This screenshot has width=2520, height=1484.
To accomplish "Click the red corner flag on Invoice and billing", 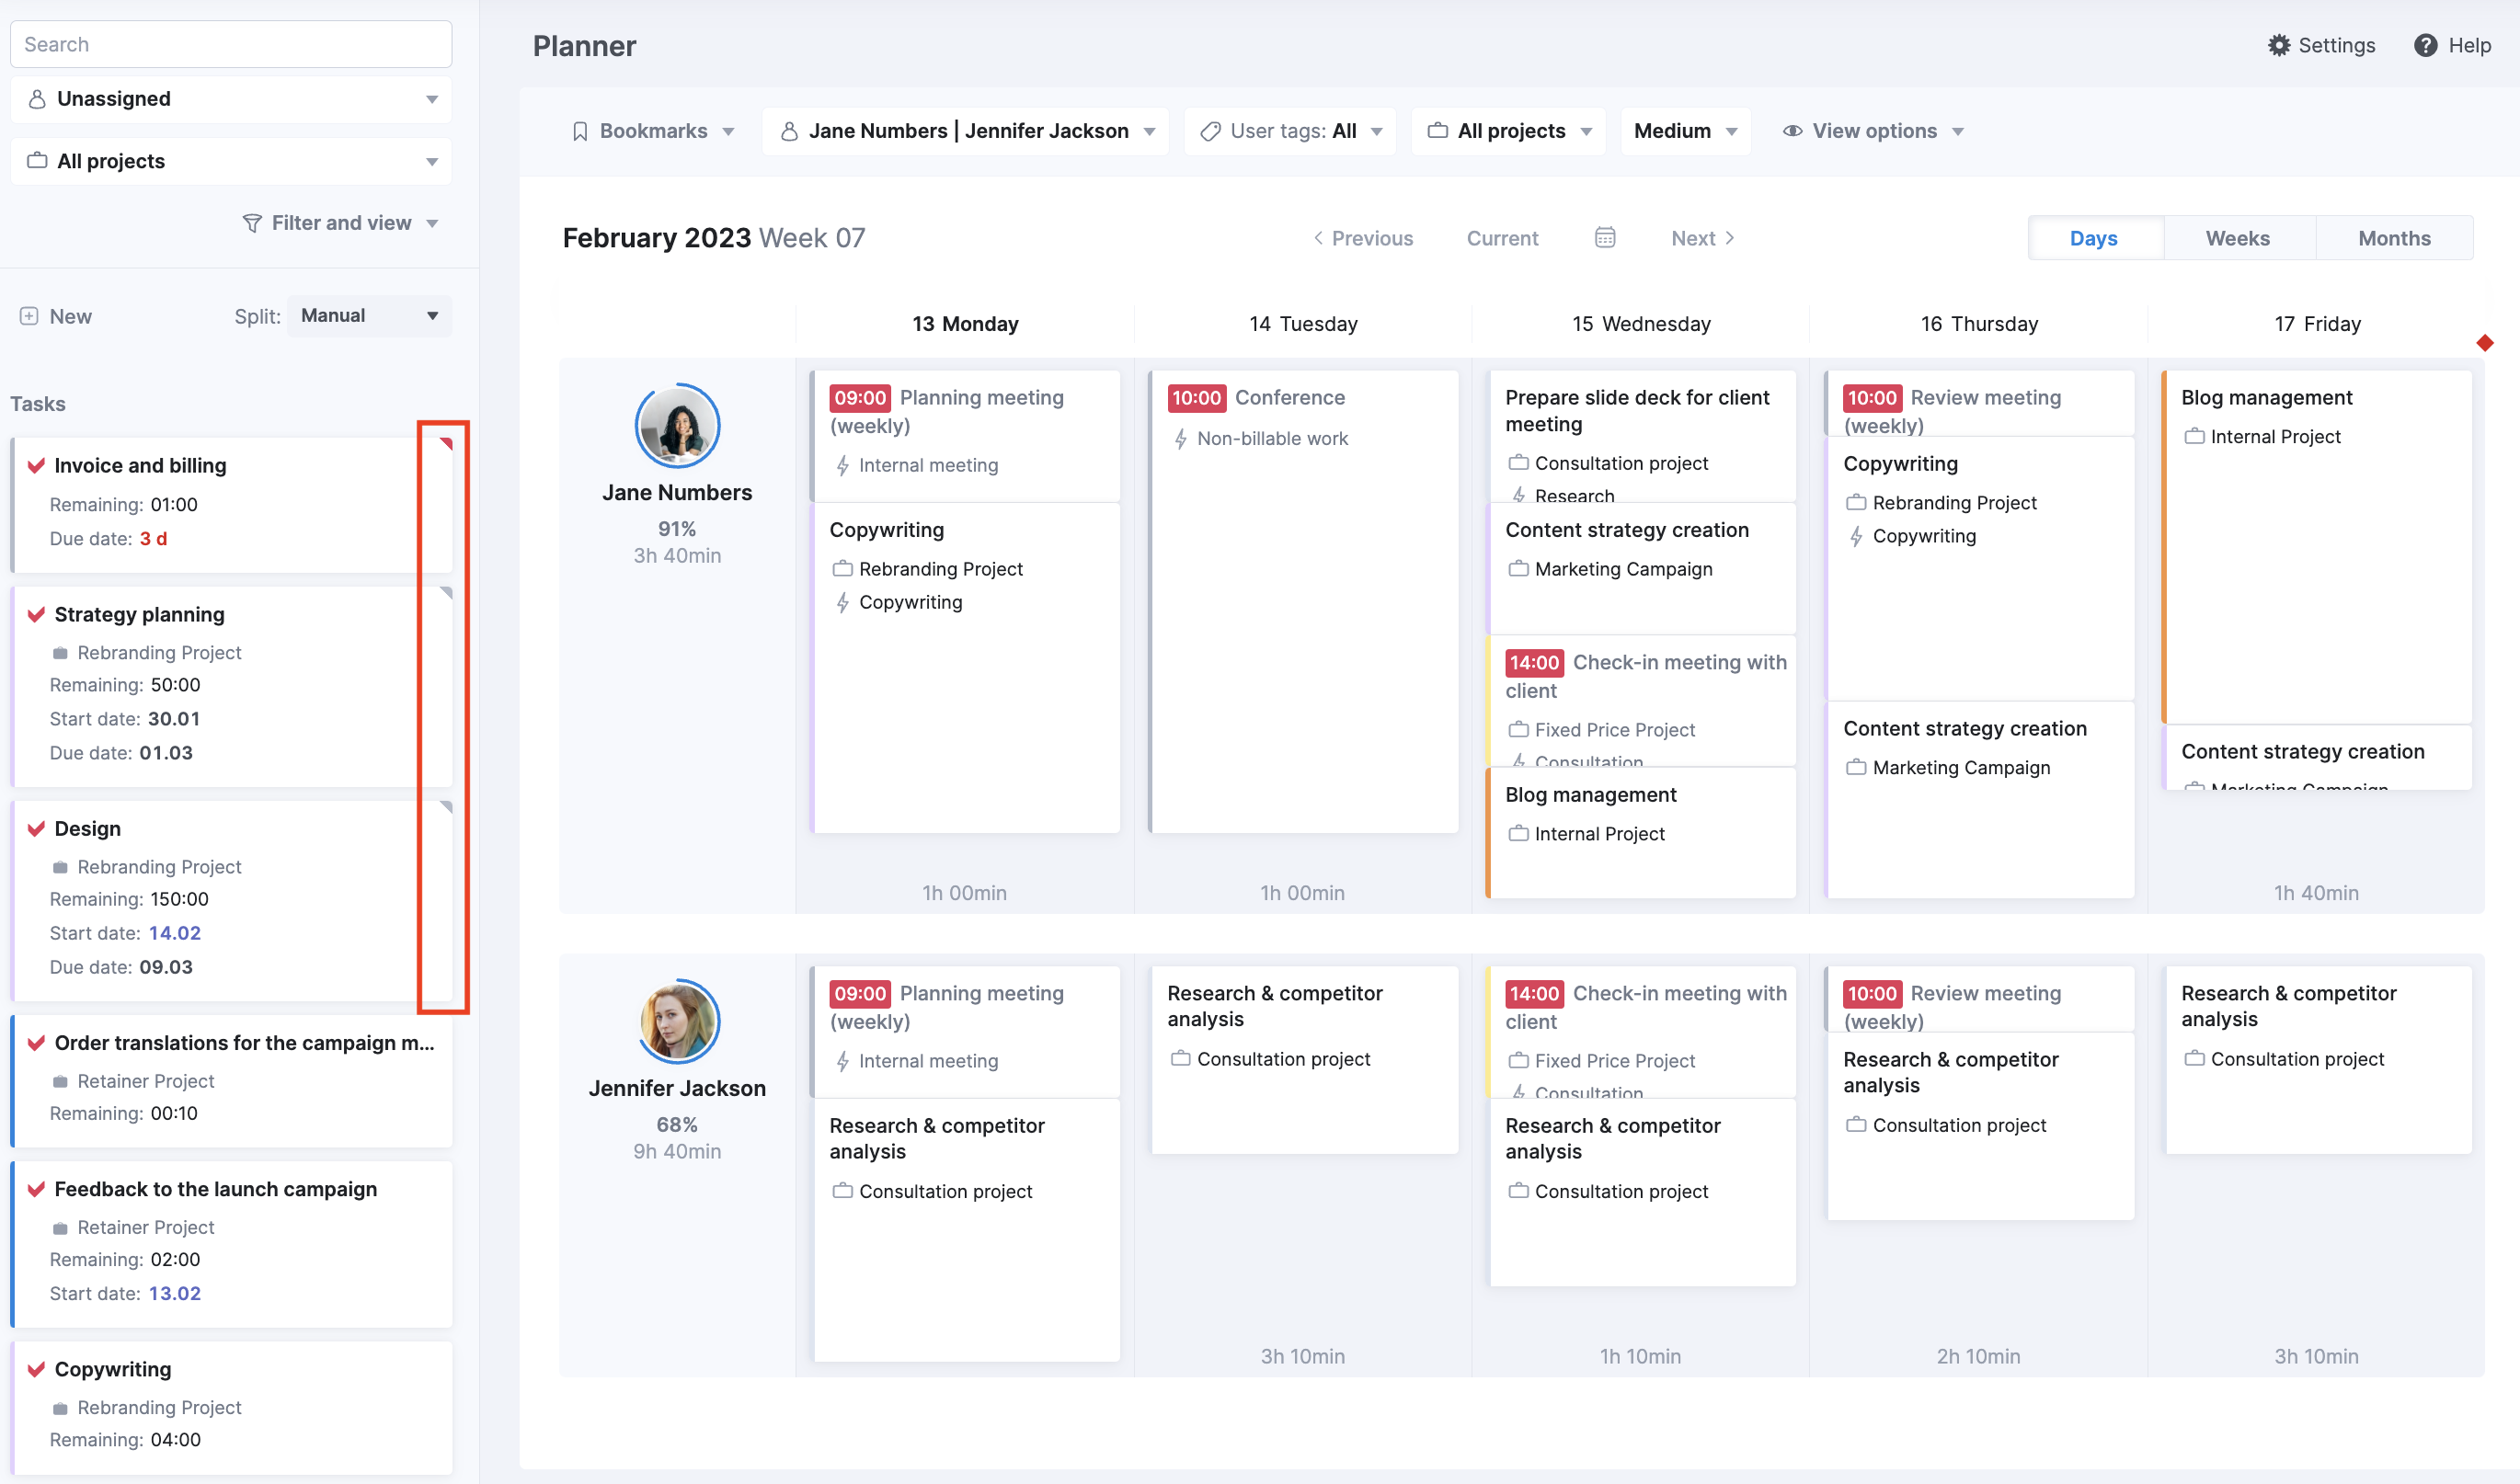I will (446, 443).
